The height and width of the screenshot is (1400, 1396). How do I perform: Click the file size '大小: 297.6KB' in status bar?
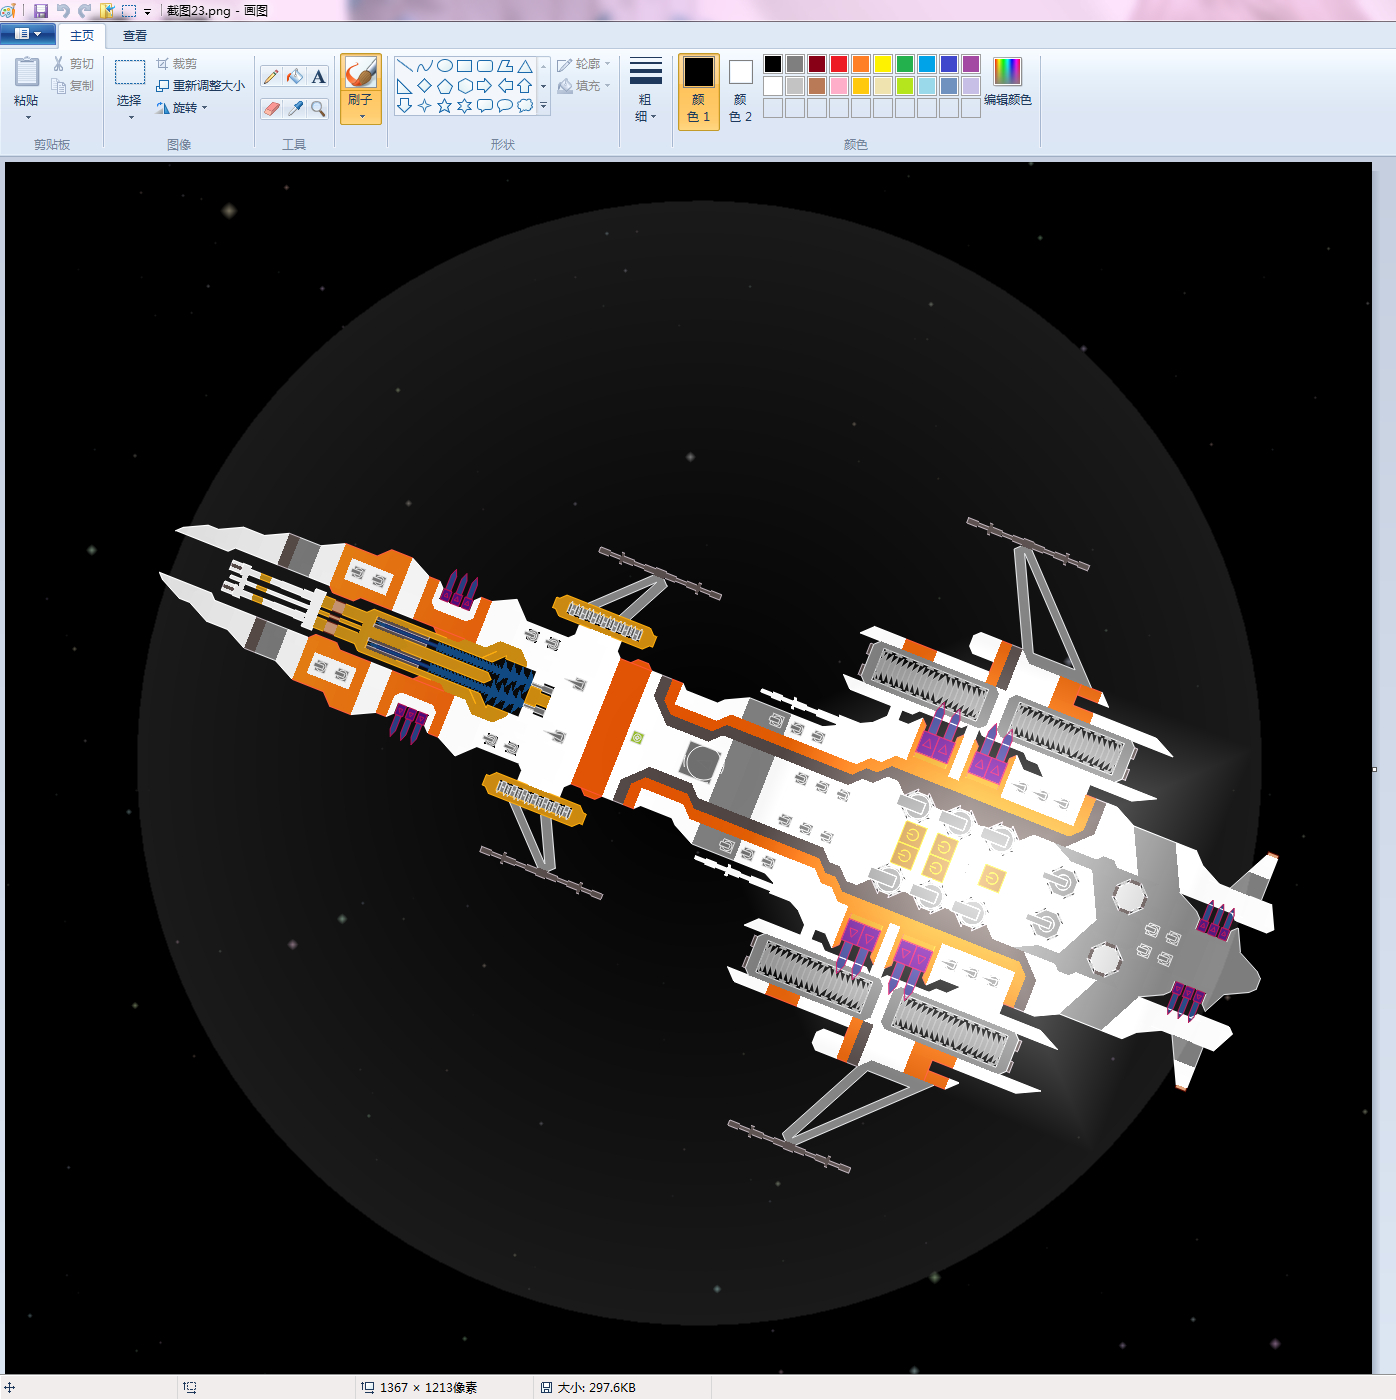click(596, 1388)
